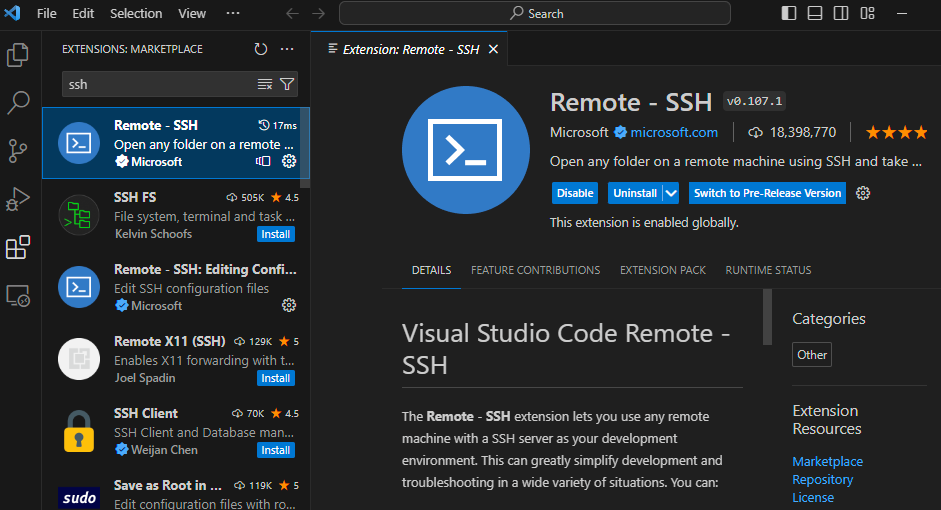This screenshot has height=510, width=941.
Task: Open the customize layout menu
Action: pyautogui.click(x=868, y=13)
